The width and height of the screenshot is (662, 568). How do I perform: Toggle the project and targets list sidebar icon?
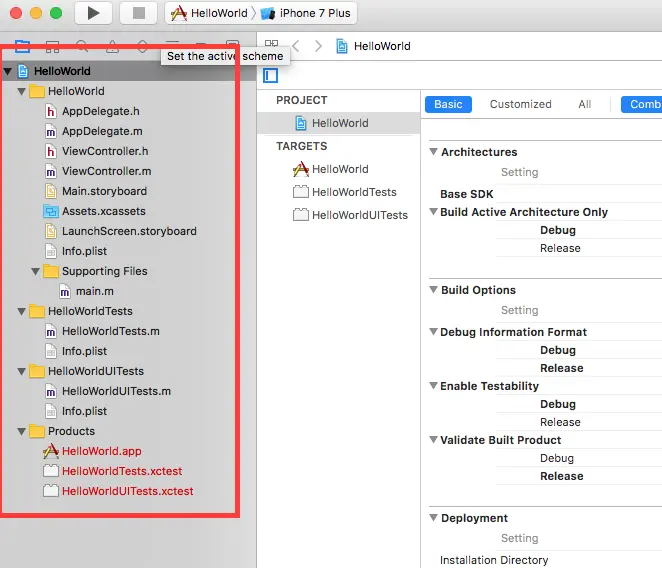pyautogui.click(x=270, y=76)
